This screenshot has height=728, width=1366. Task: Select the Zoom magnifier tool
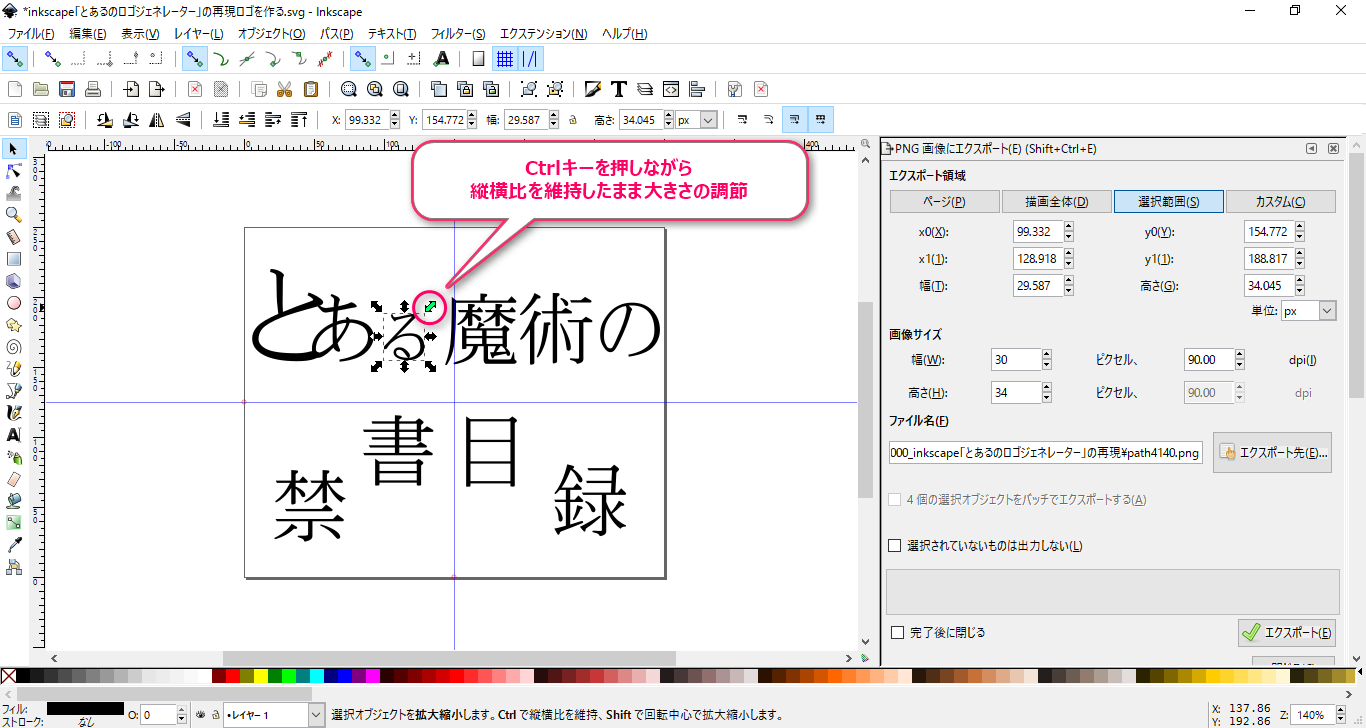pyautogui.click(x=14, y=215)
